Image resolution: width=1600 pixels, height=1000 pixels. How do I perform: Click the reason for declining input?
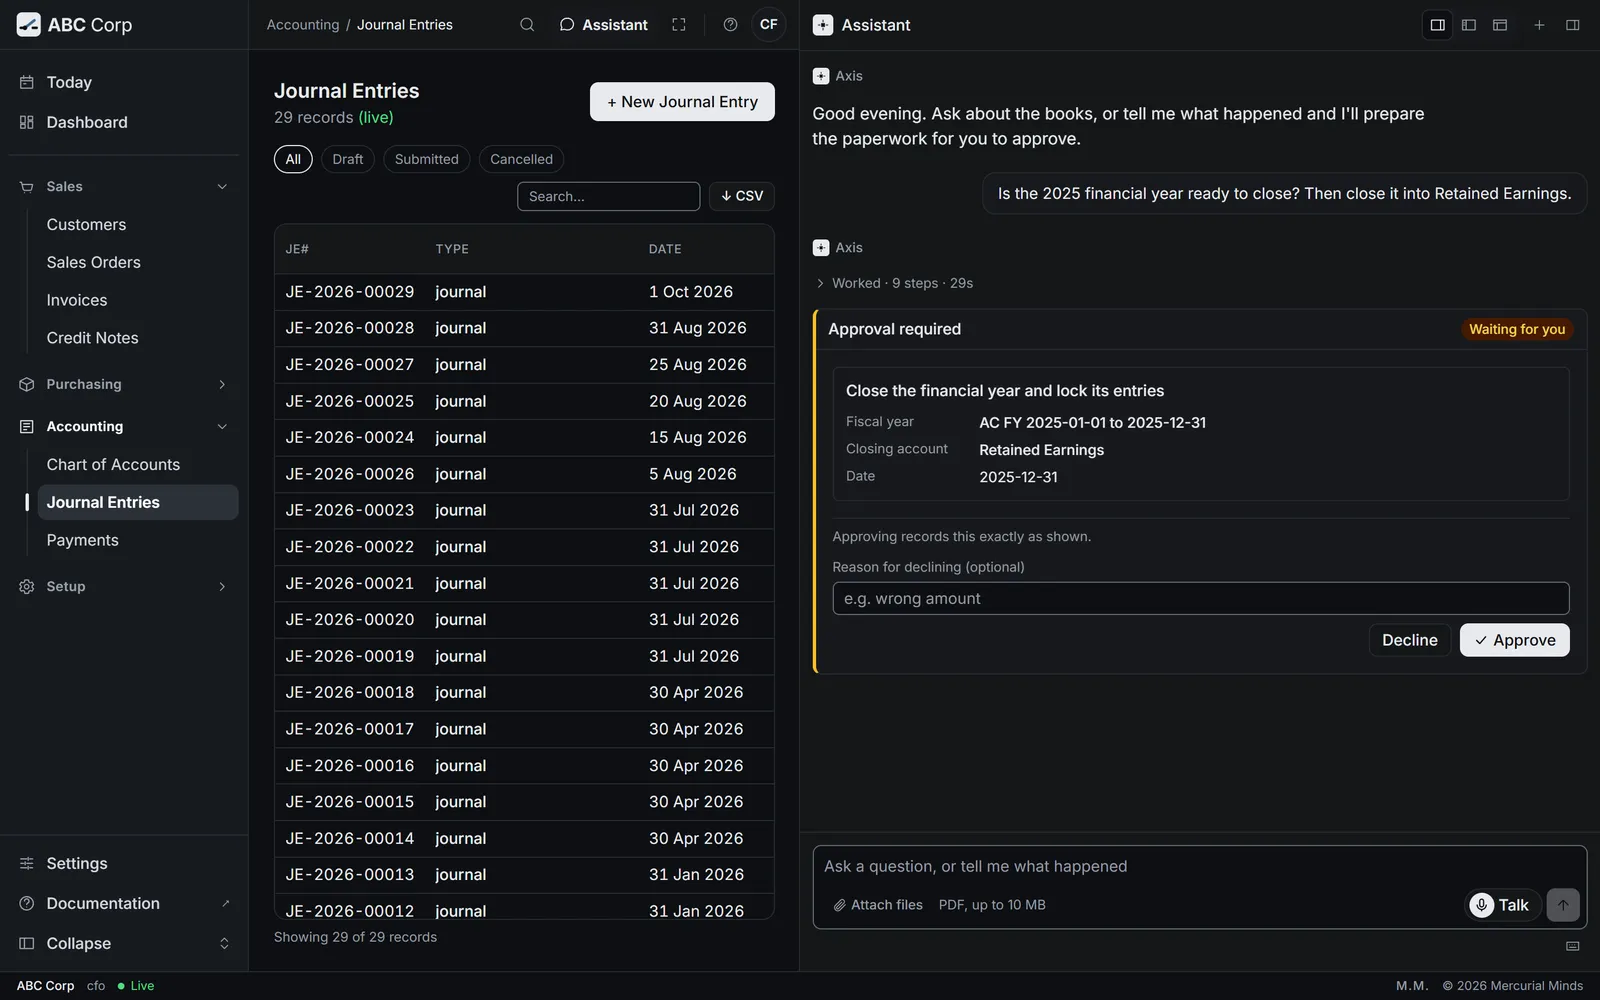pos(1200,598)
